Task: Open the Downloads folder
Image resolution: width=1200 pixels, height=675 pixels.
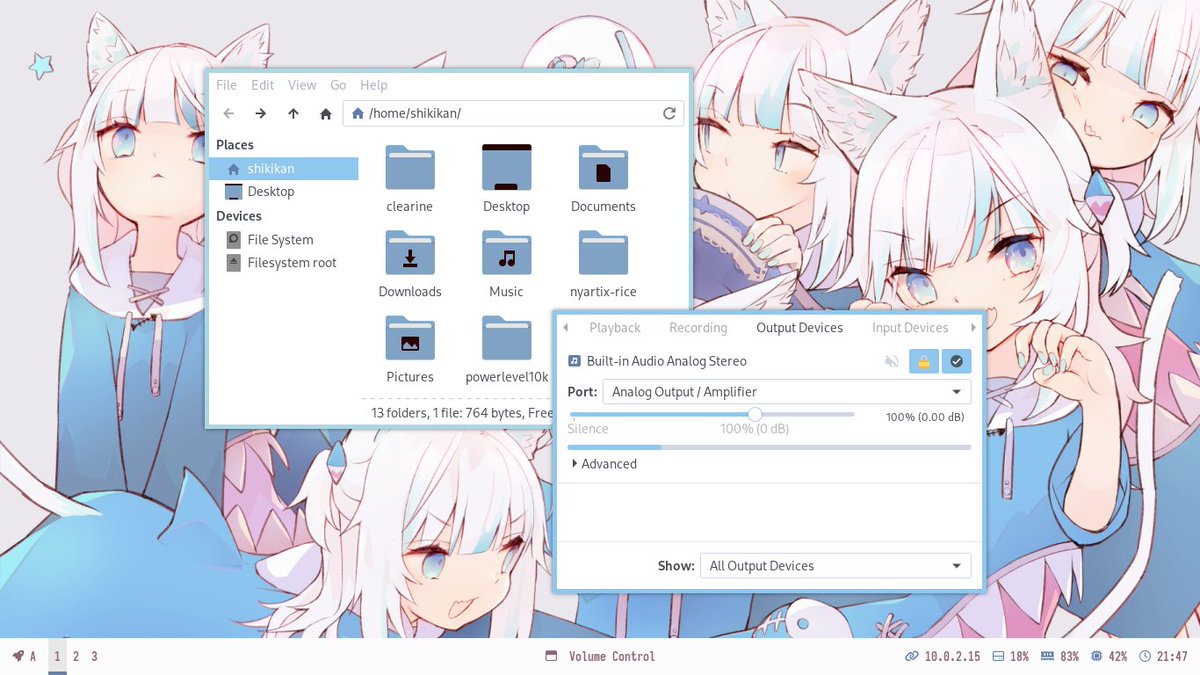Action: (410, 265)
